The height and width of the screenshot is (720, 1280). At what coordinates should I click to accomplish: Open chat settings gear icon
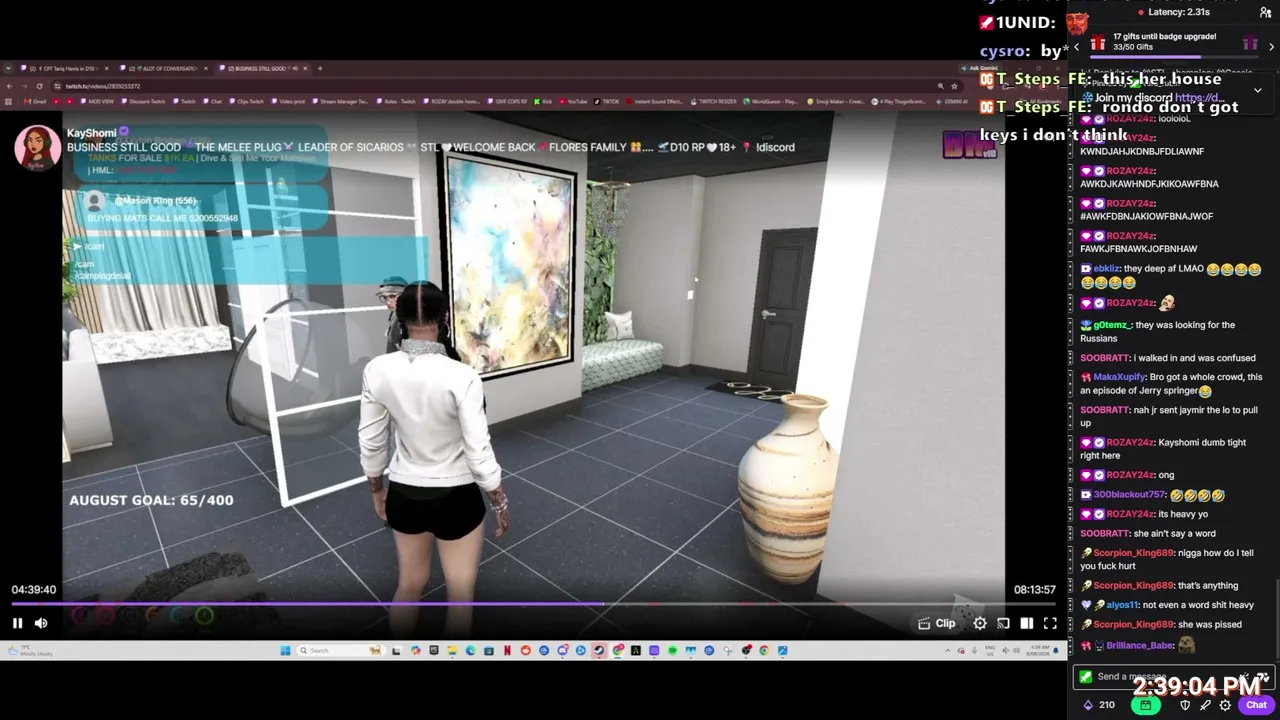(1225, 705)
